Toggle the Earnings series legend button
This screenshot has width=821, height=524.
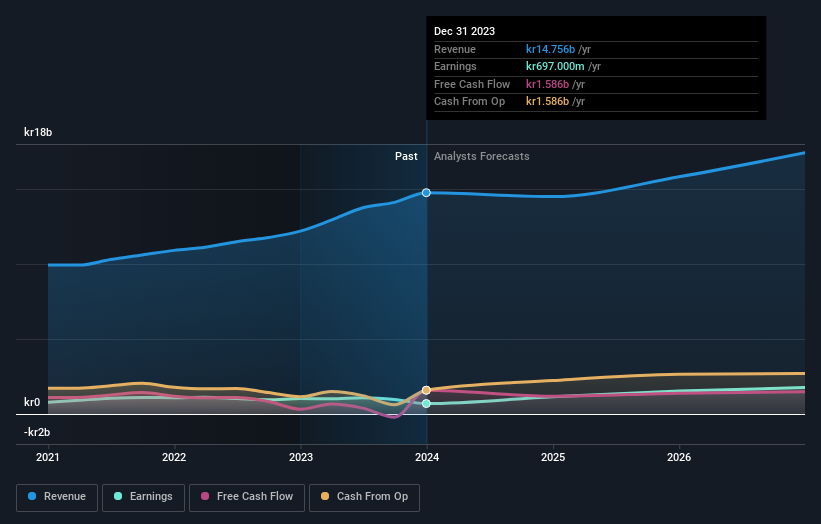point(143,497)
